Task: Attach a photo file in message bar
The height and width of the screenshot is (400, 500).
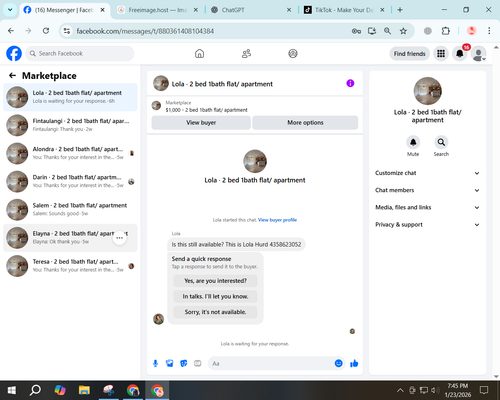Action: 170,363
